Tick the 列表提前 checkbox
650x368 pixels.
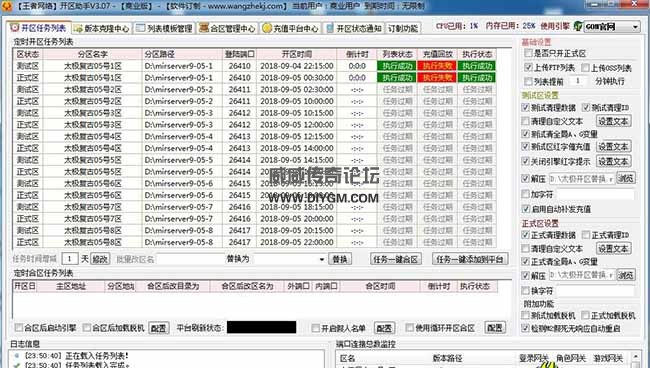pyautogui.click(x=528, y=81)
